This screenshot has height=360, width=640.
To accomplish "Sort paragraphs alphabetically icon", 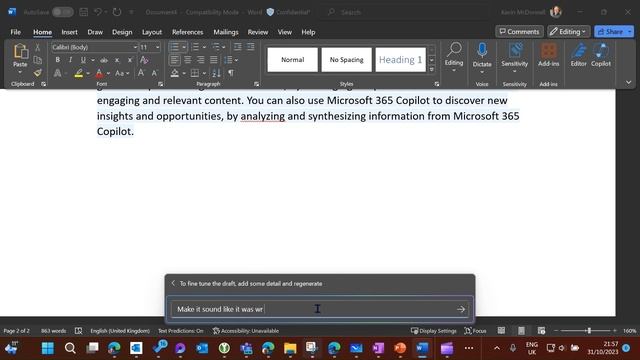I will (x=216, y=73).
